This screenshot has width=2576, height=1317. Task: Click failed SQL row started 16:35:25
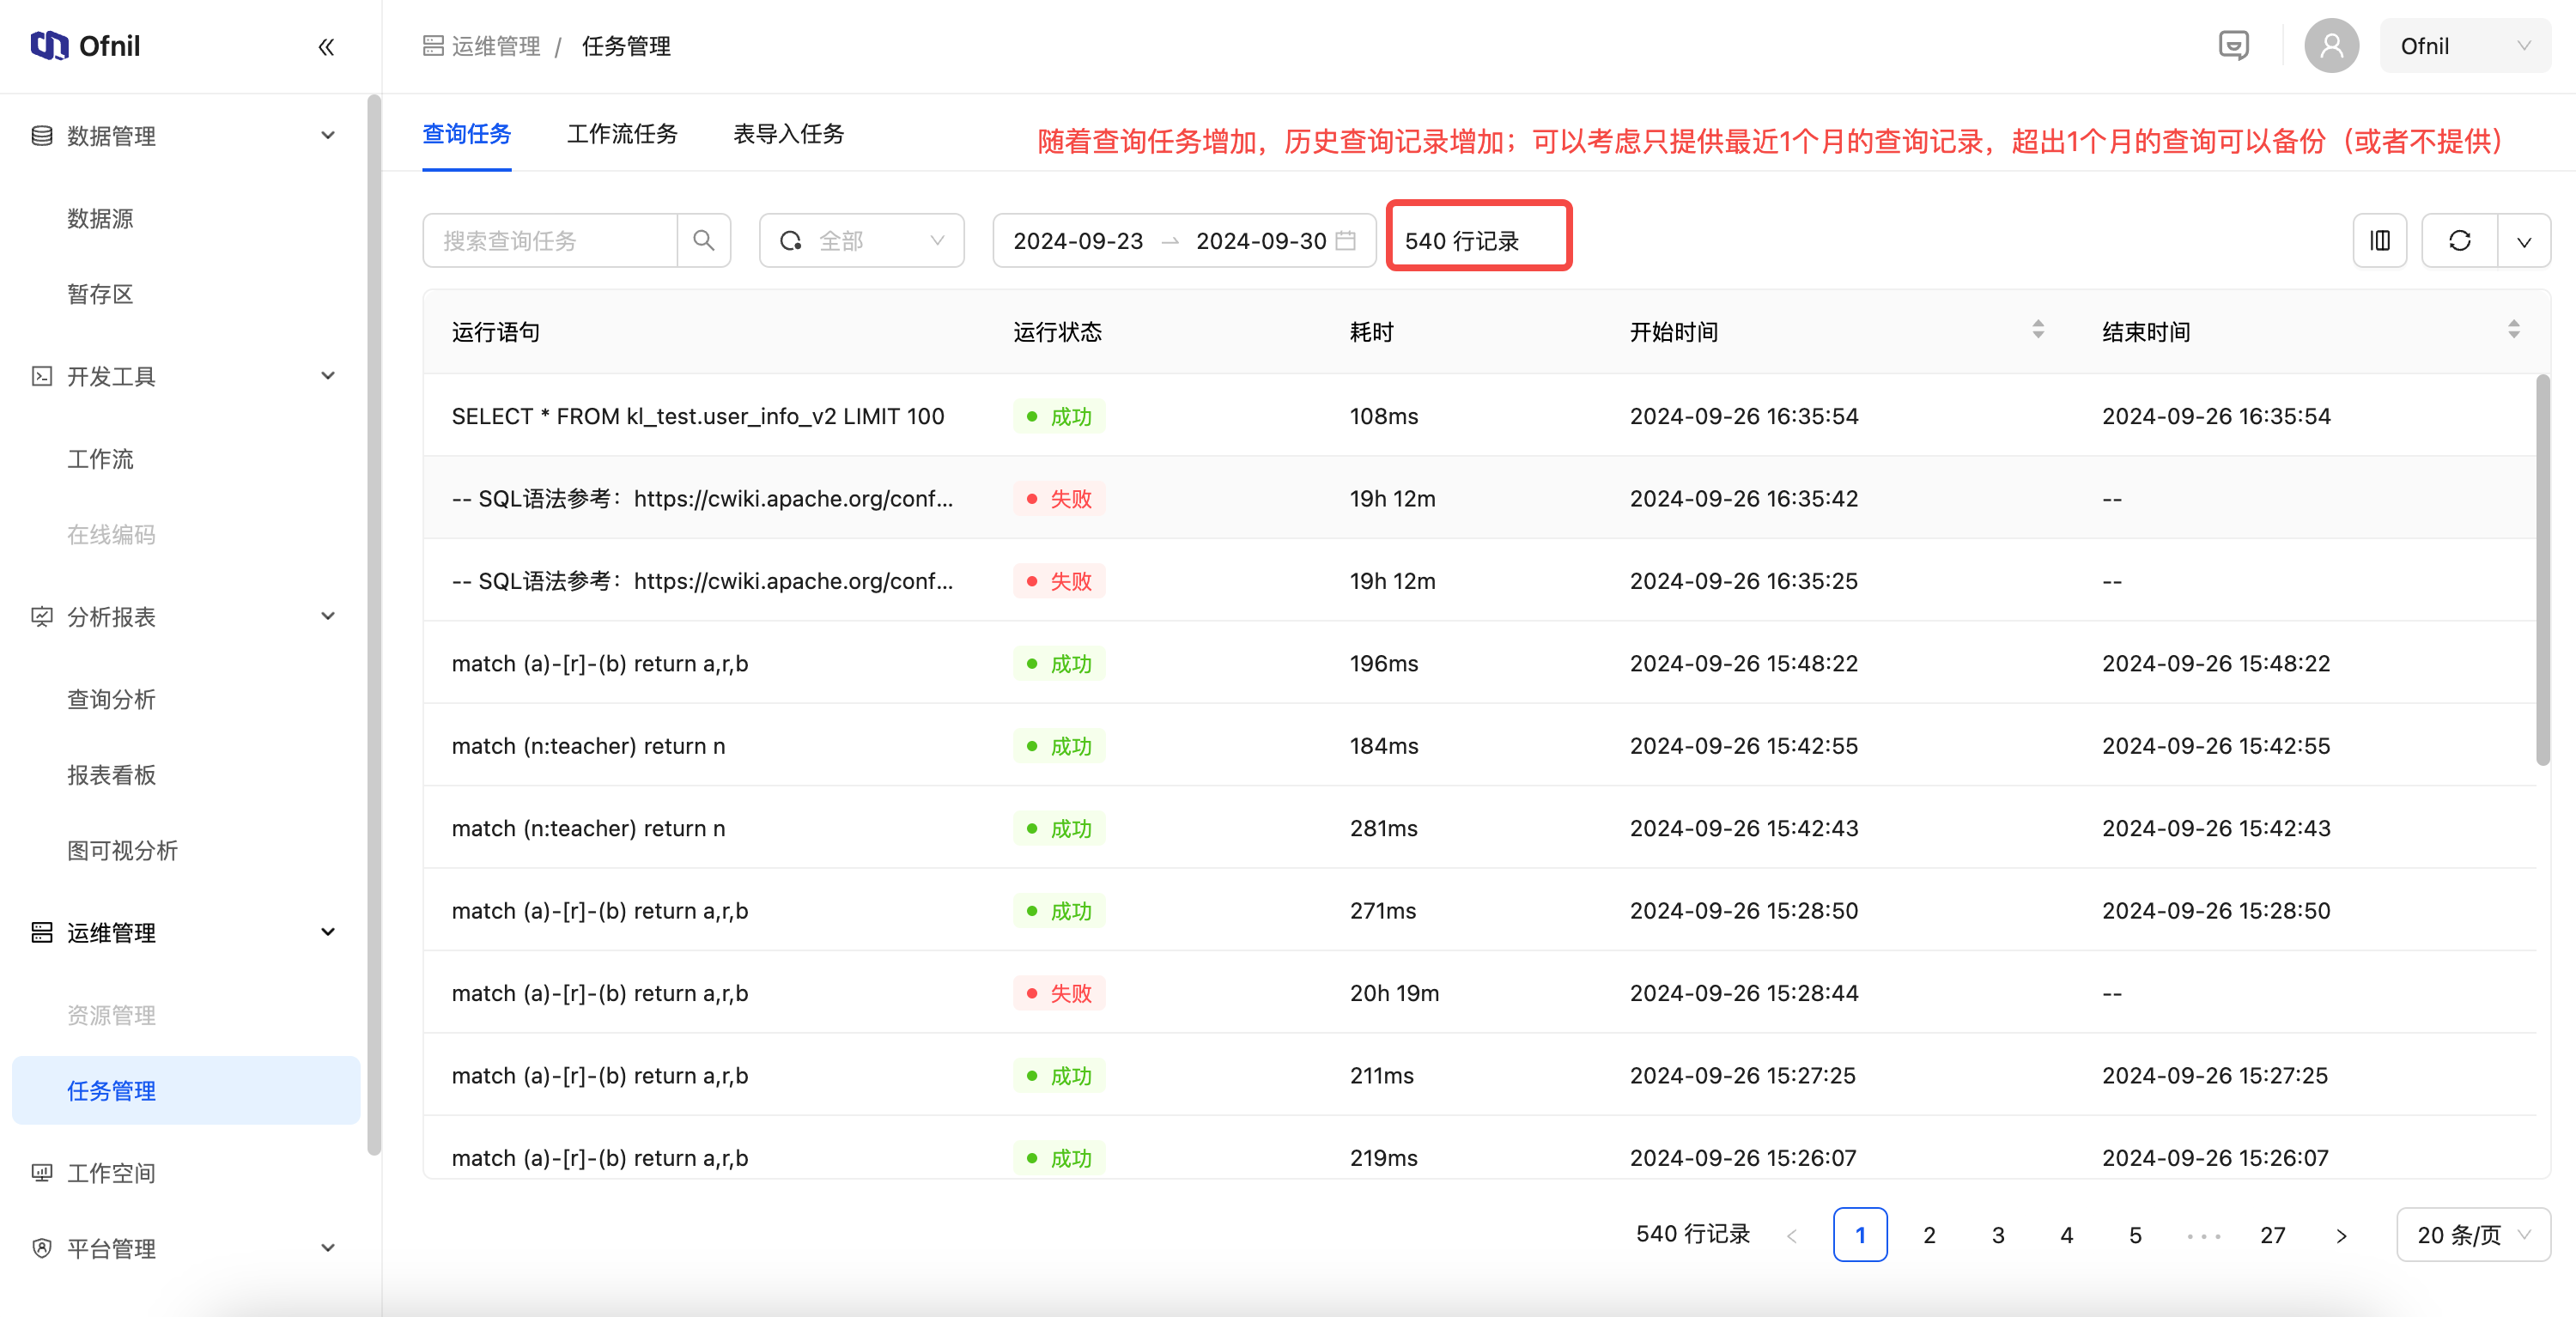pyautogui.click(x=1480, y=581)
